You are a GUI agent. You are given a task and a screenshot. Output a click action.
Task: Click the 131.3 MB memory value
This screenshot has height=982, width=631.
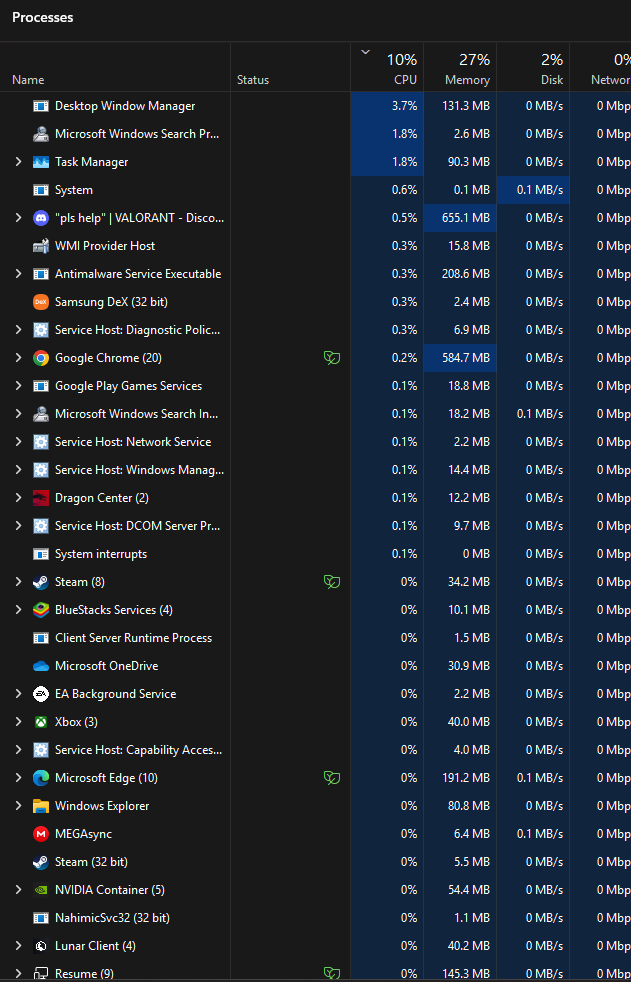coord(466,106)
